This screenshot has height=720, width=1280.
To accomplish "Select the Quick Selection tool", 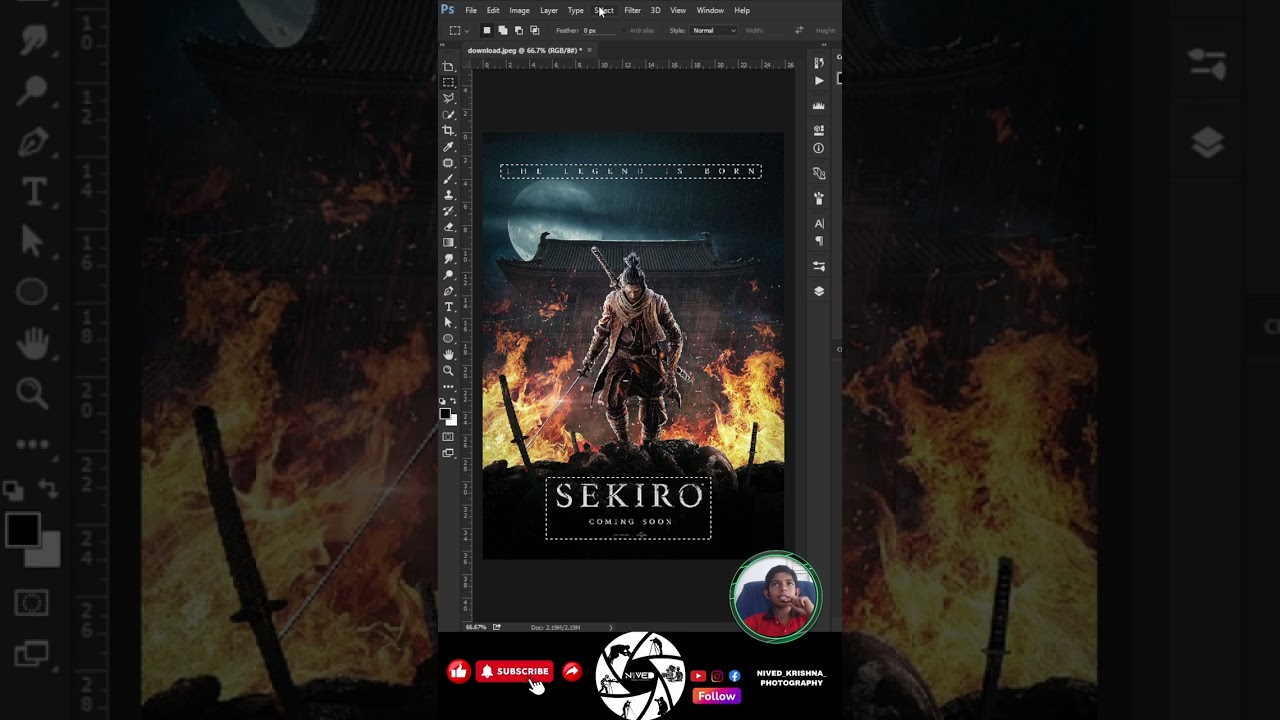I will [448, 115].
